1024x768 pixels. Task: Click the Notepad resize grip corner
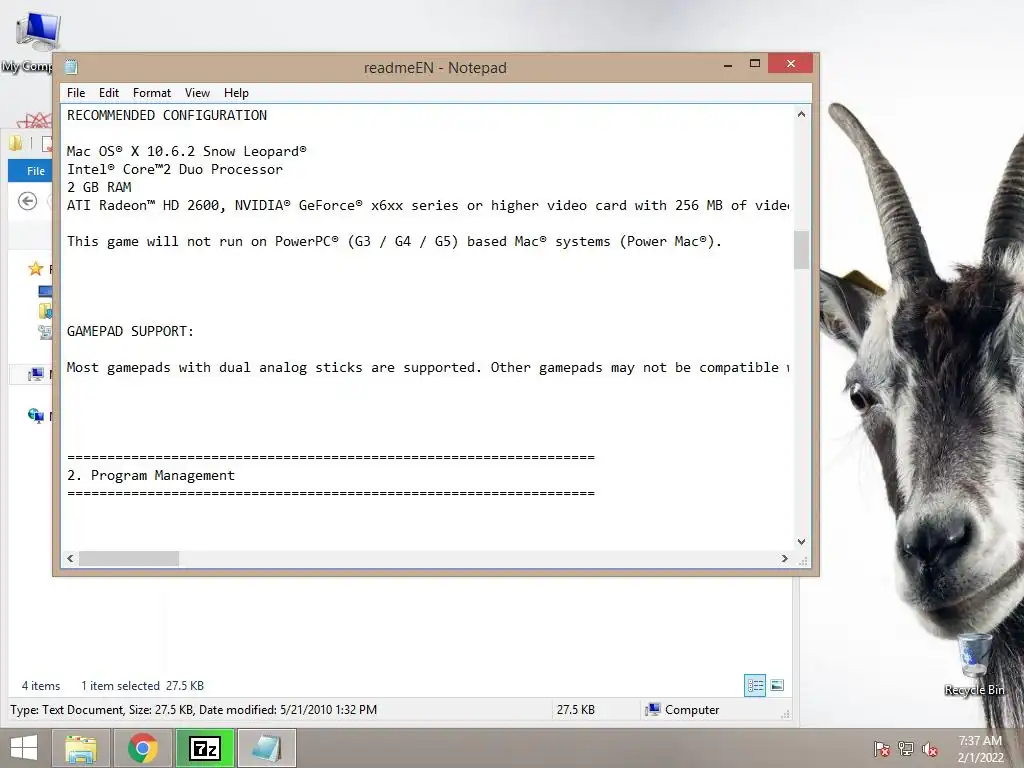(x=803, y=560)
